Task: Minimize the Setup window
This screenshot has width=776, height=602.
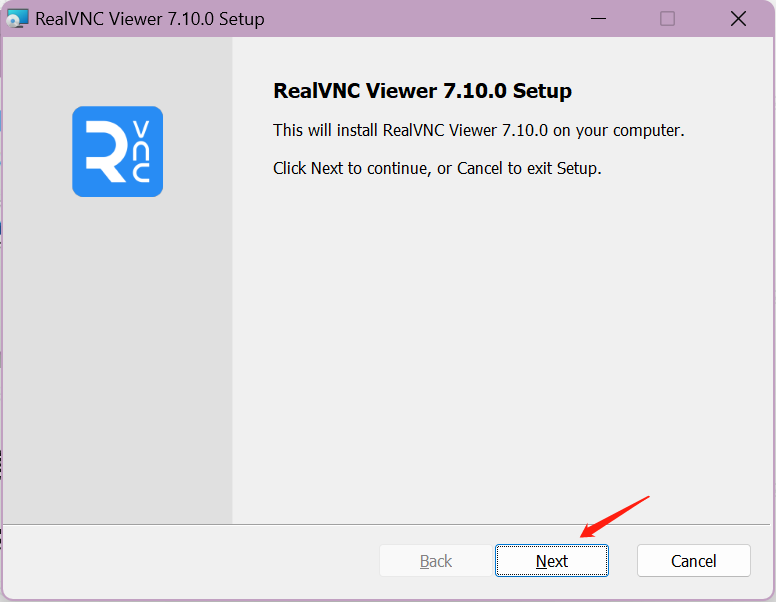Action: point(599,19)
